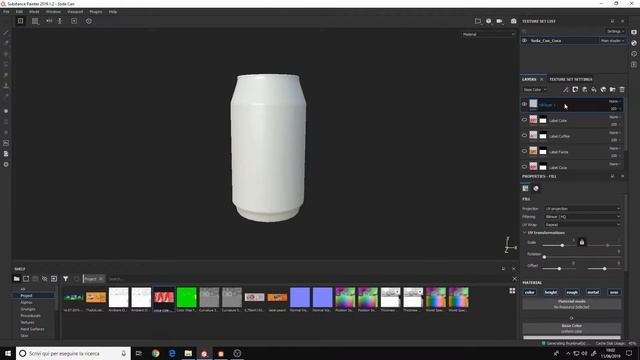
Task: Delete the selected layer with trash icon
Action: tap(622, 89)
